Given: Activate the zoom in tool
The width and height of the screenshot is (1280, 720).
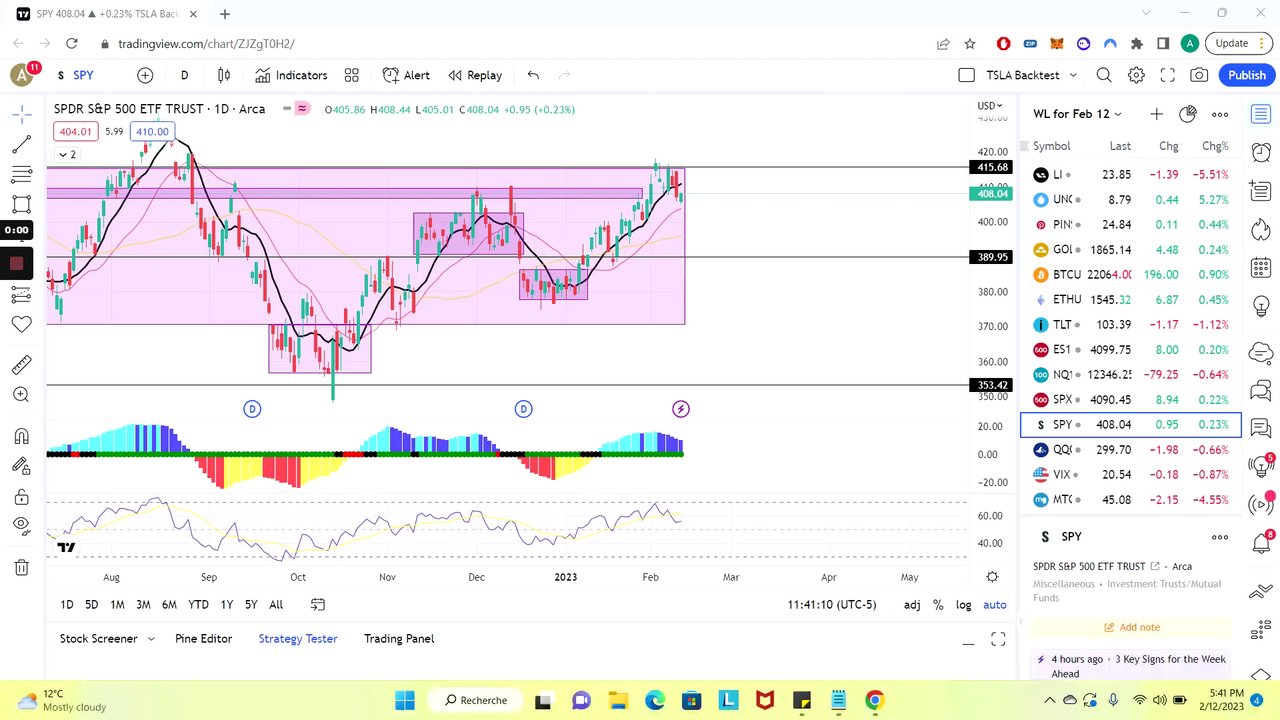Looking at the screenshot, I should click(x=21, y=395).
